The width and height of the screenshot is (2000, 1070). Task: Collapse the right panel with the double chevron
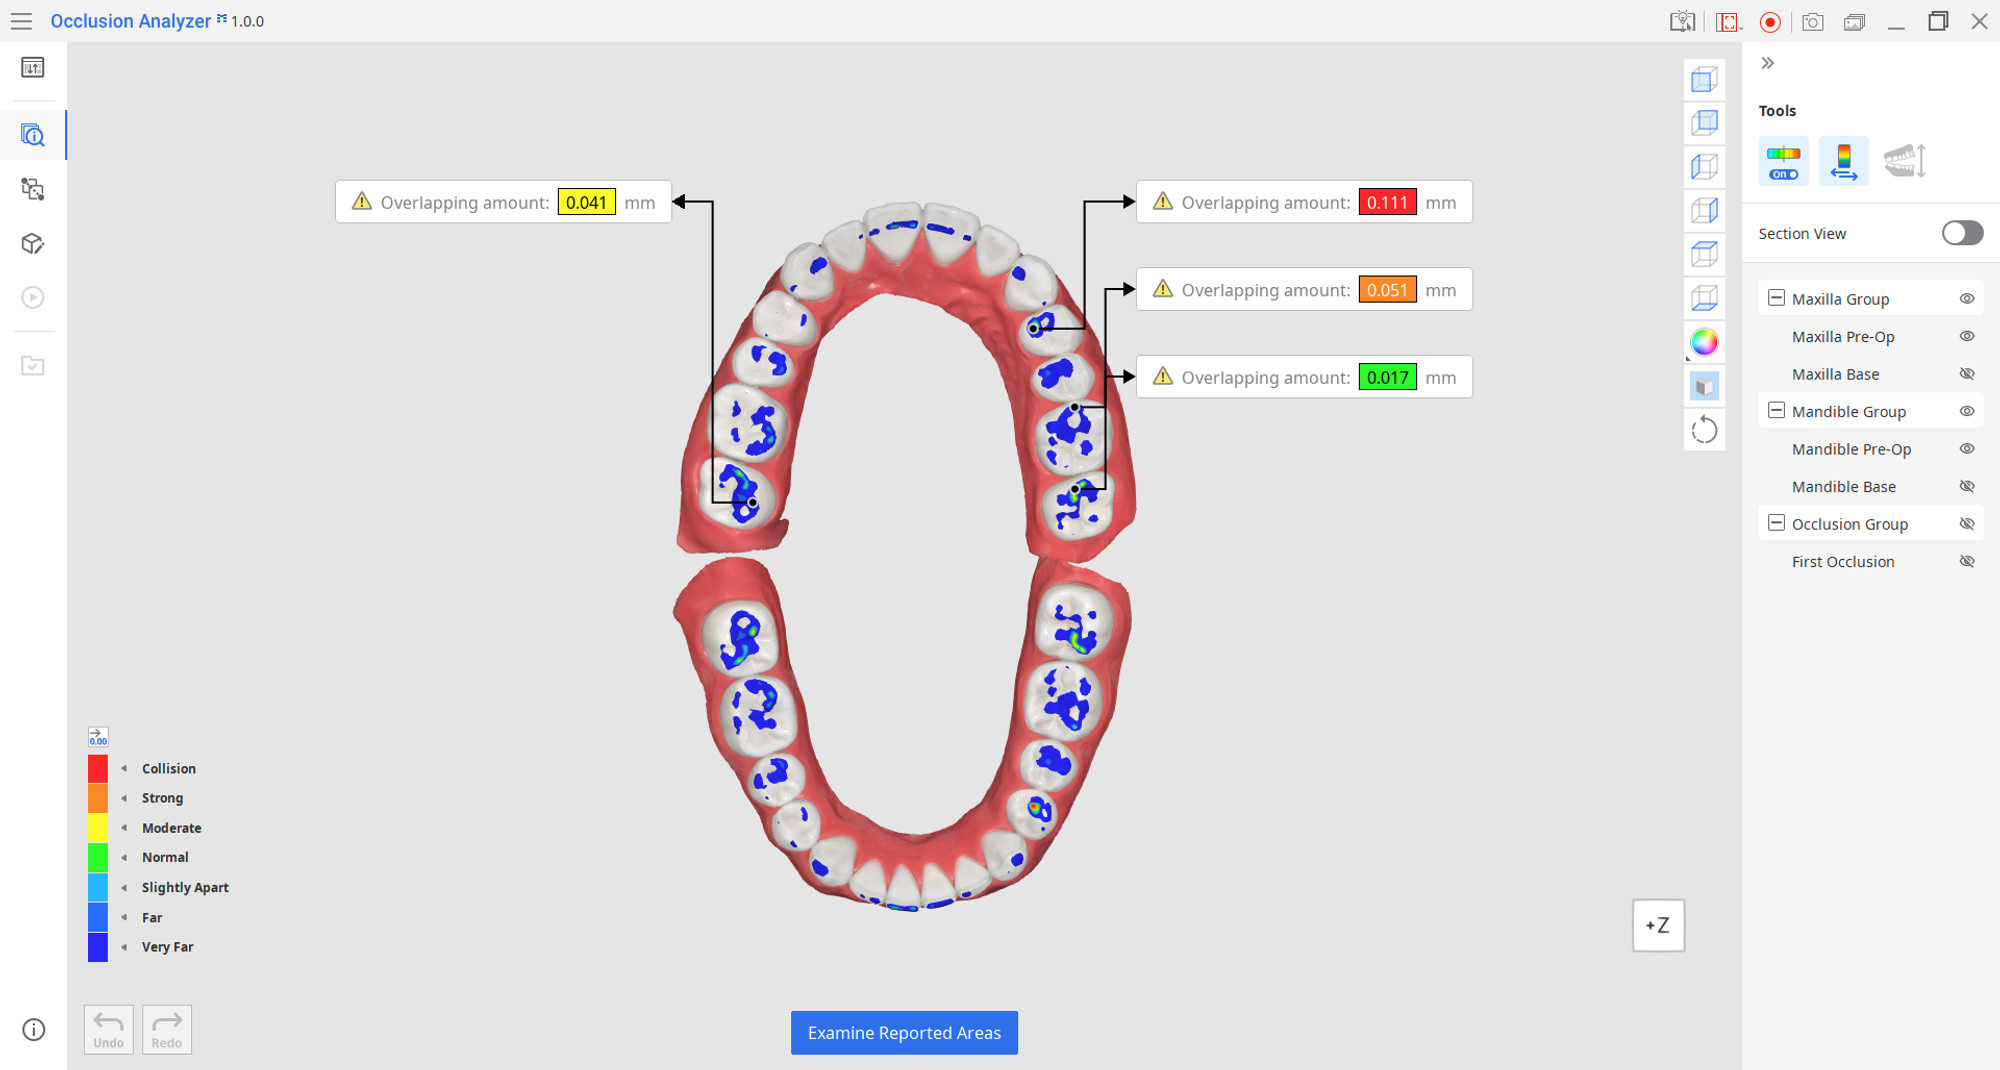[x=1767, y=63]
